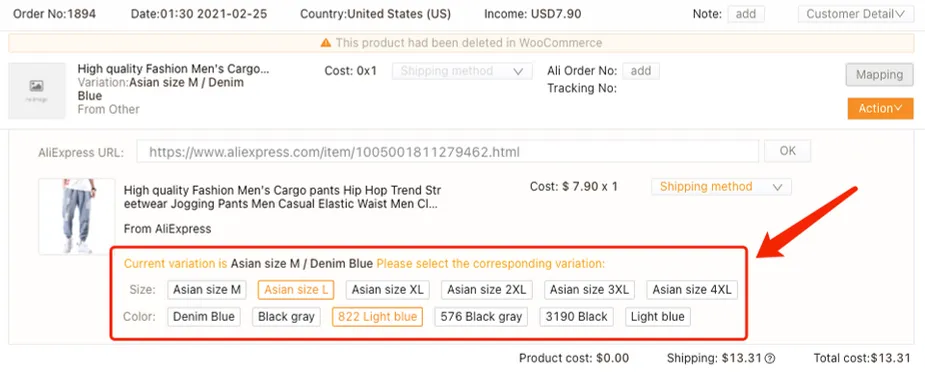Click the warning triangle icon
Image resolution: width=925 pixels, height=375 pixels.
[x=326, y=43]
